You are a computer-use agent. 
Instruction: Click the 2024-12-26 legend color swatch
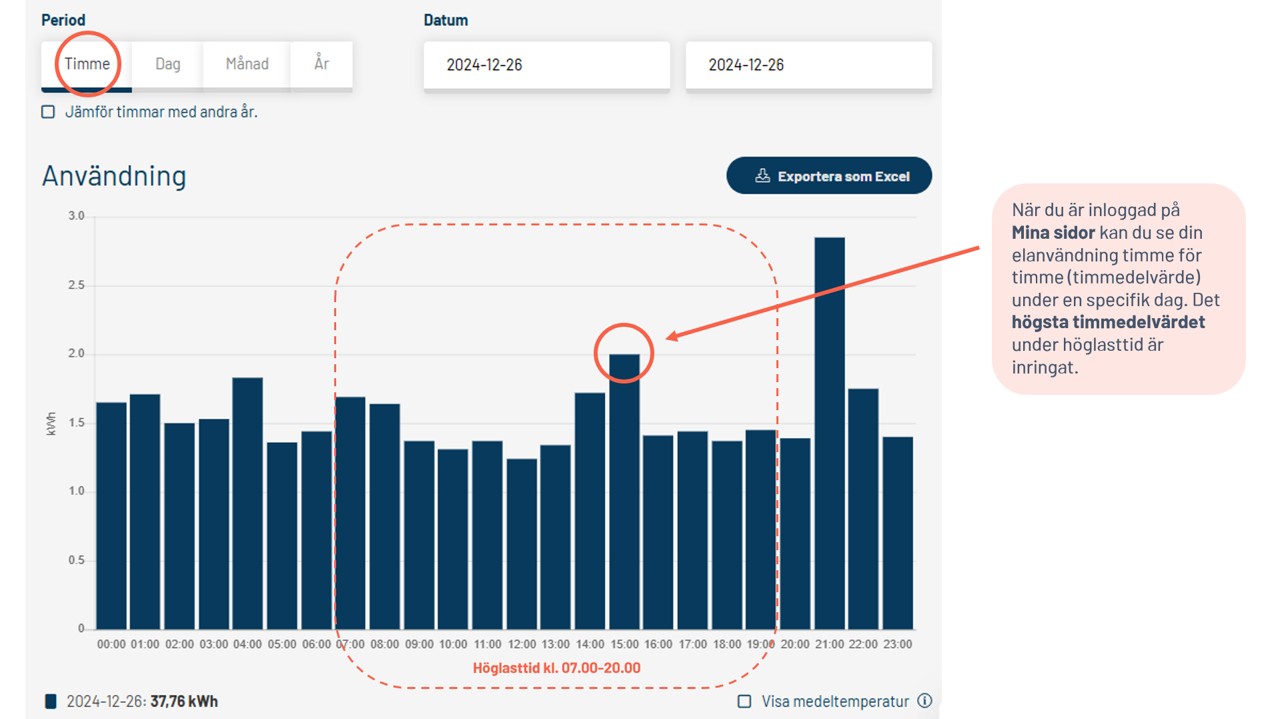[51, 701]
